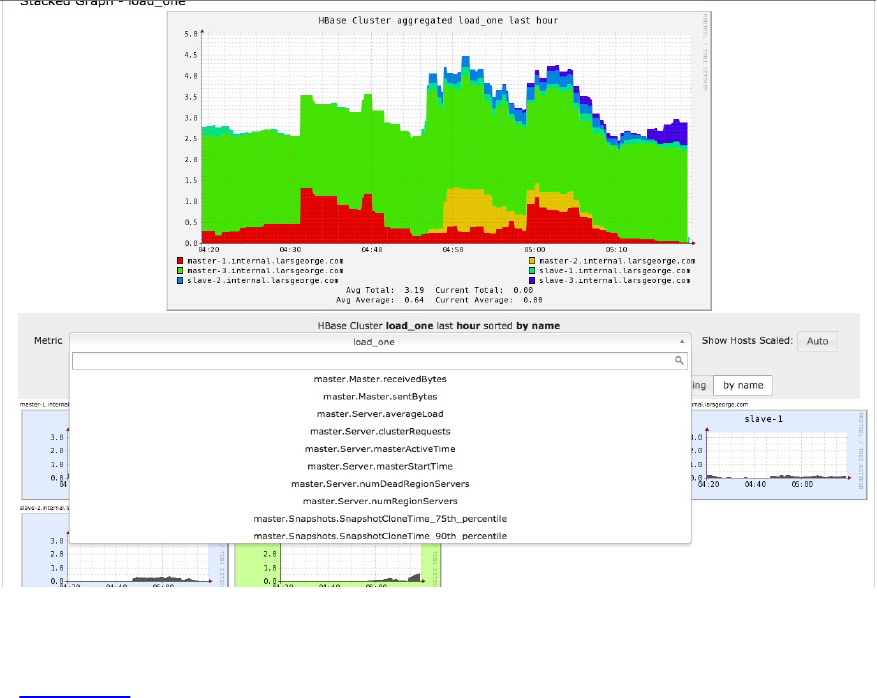Pick master.Server.masterActiveTime metric
Image resolution: width=877 pixels, height=698 pixels.
coord(380,449)
